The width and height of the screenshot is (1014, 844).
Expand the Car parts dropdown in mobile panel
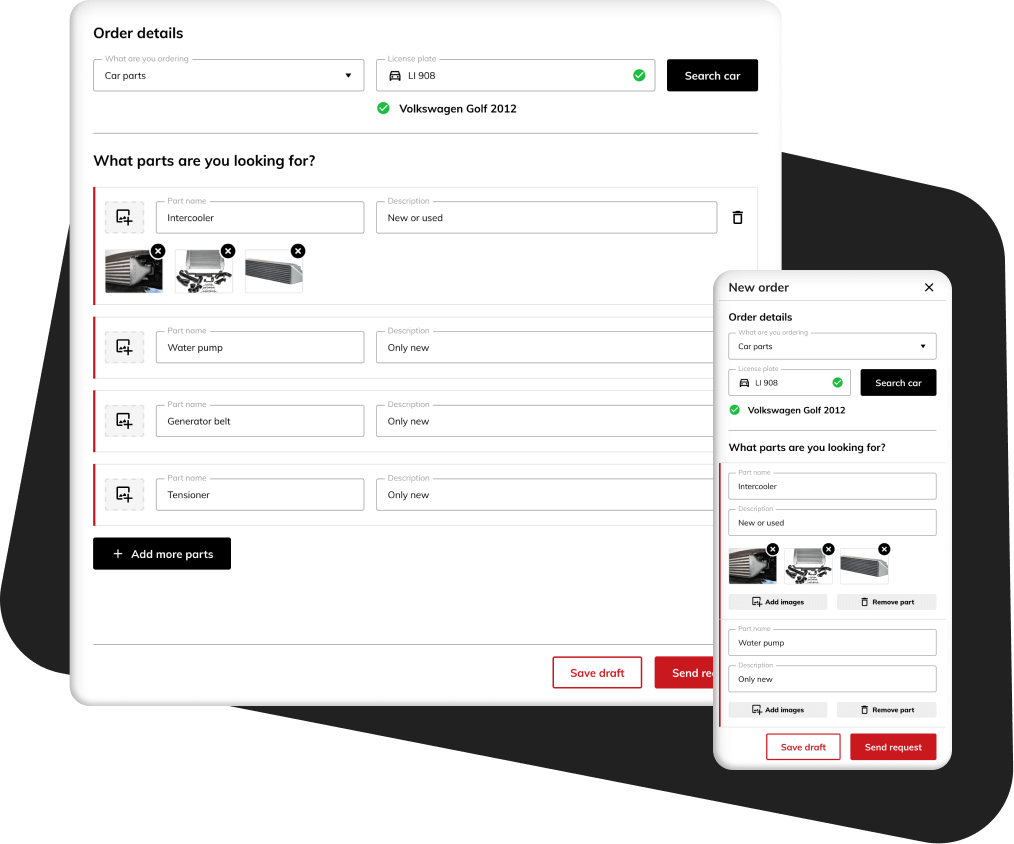832,347
